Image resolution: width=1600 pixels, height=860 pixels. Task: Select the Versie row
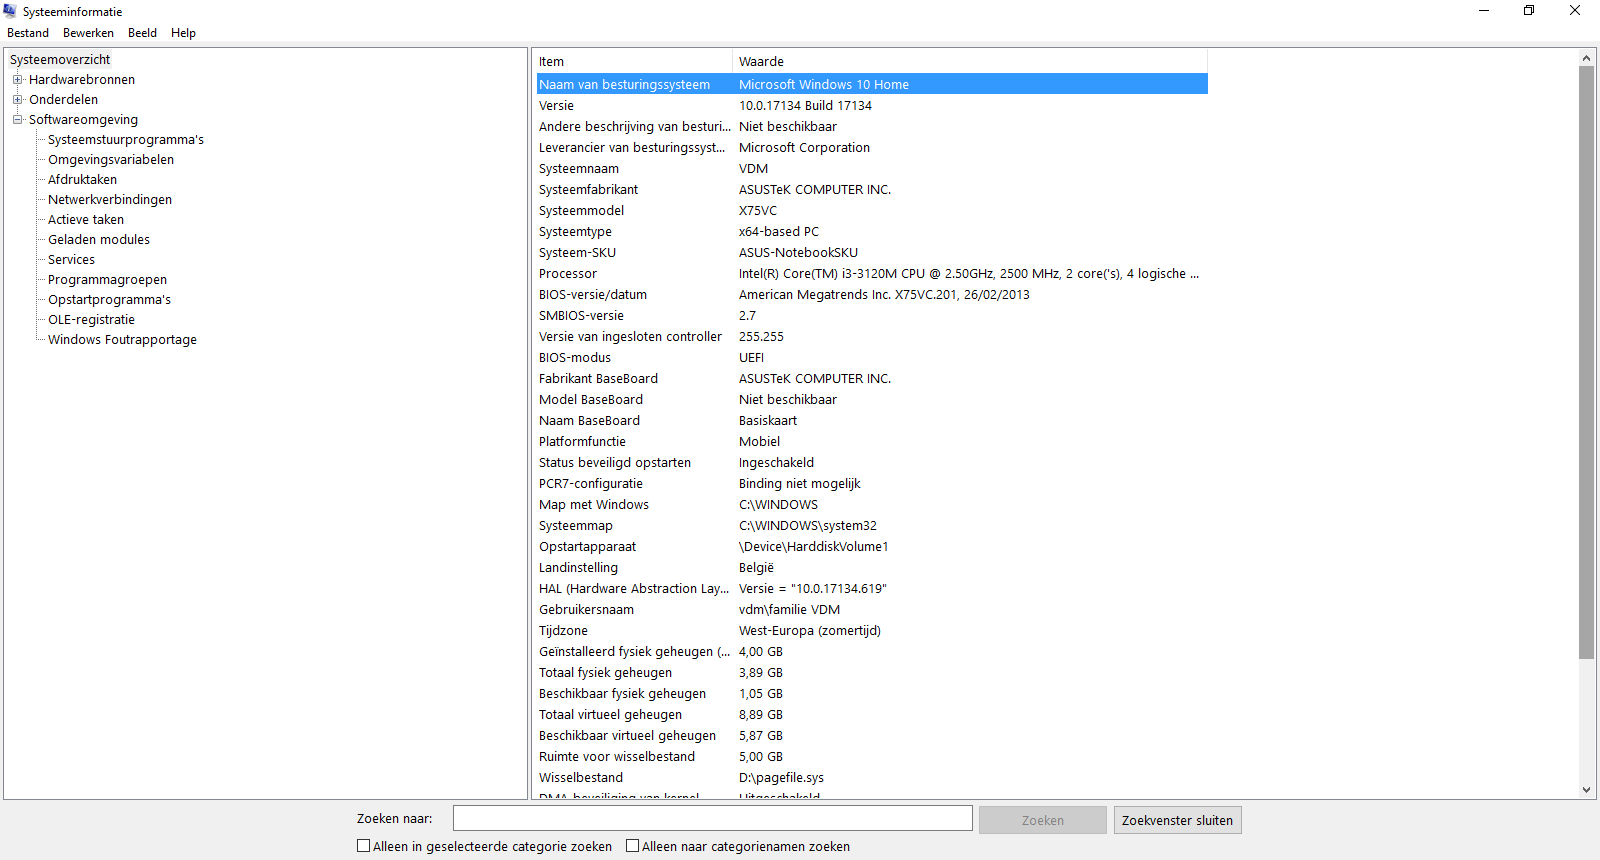point(872,106)
